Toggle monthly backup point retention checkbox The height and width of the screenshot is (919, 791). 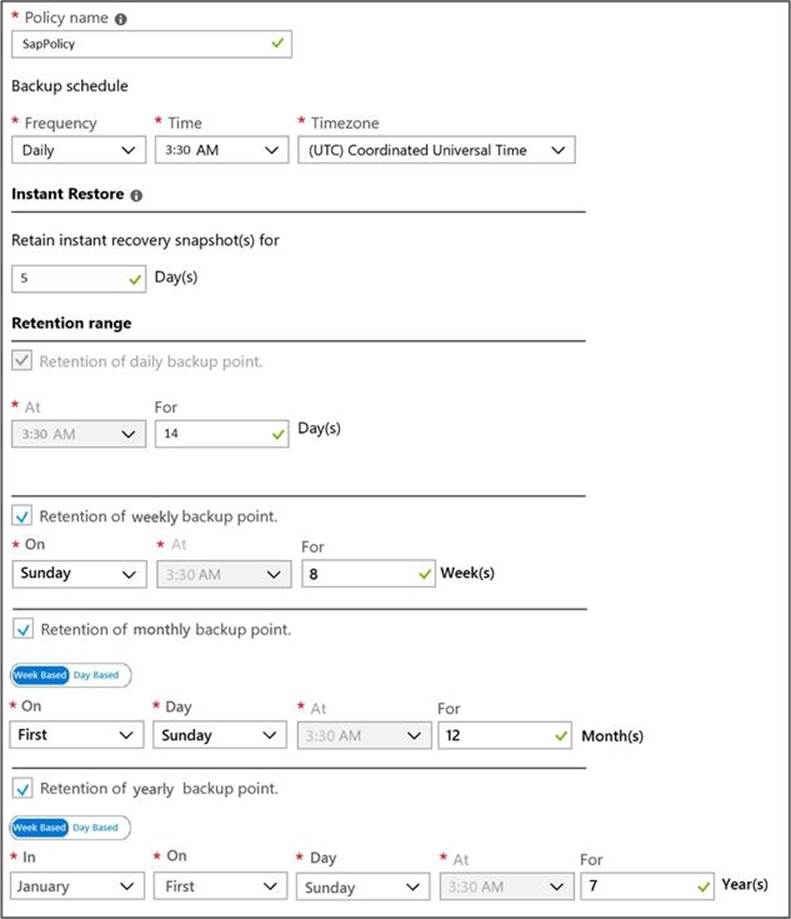23,630
